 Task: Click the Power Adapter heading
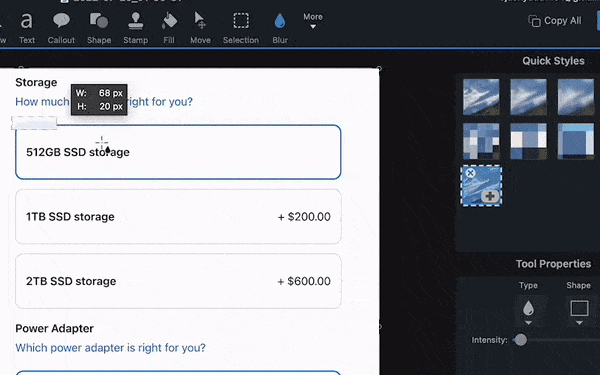click(54, 328)
